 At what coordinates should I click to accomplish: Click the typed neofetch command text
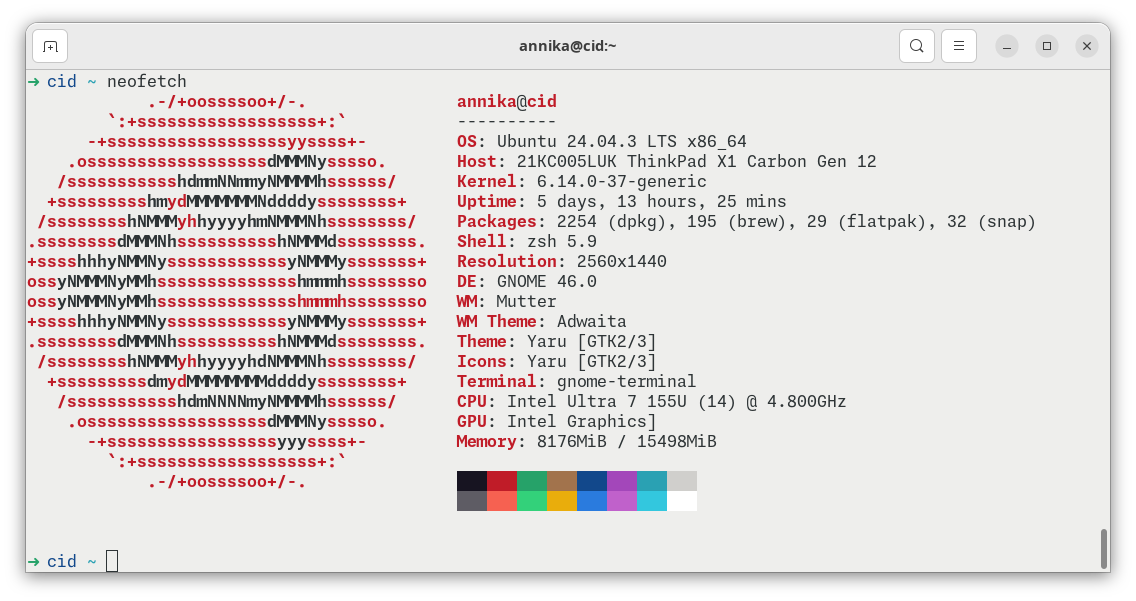[146, 81]
